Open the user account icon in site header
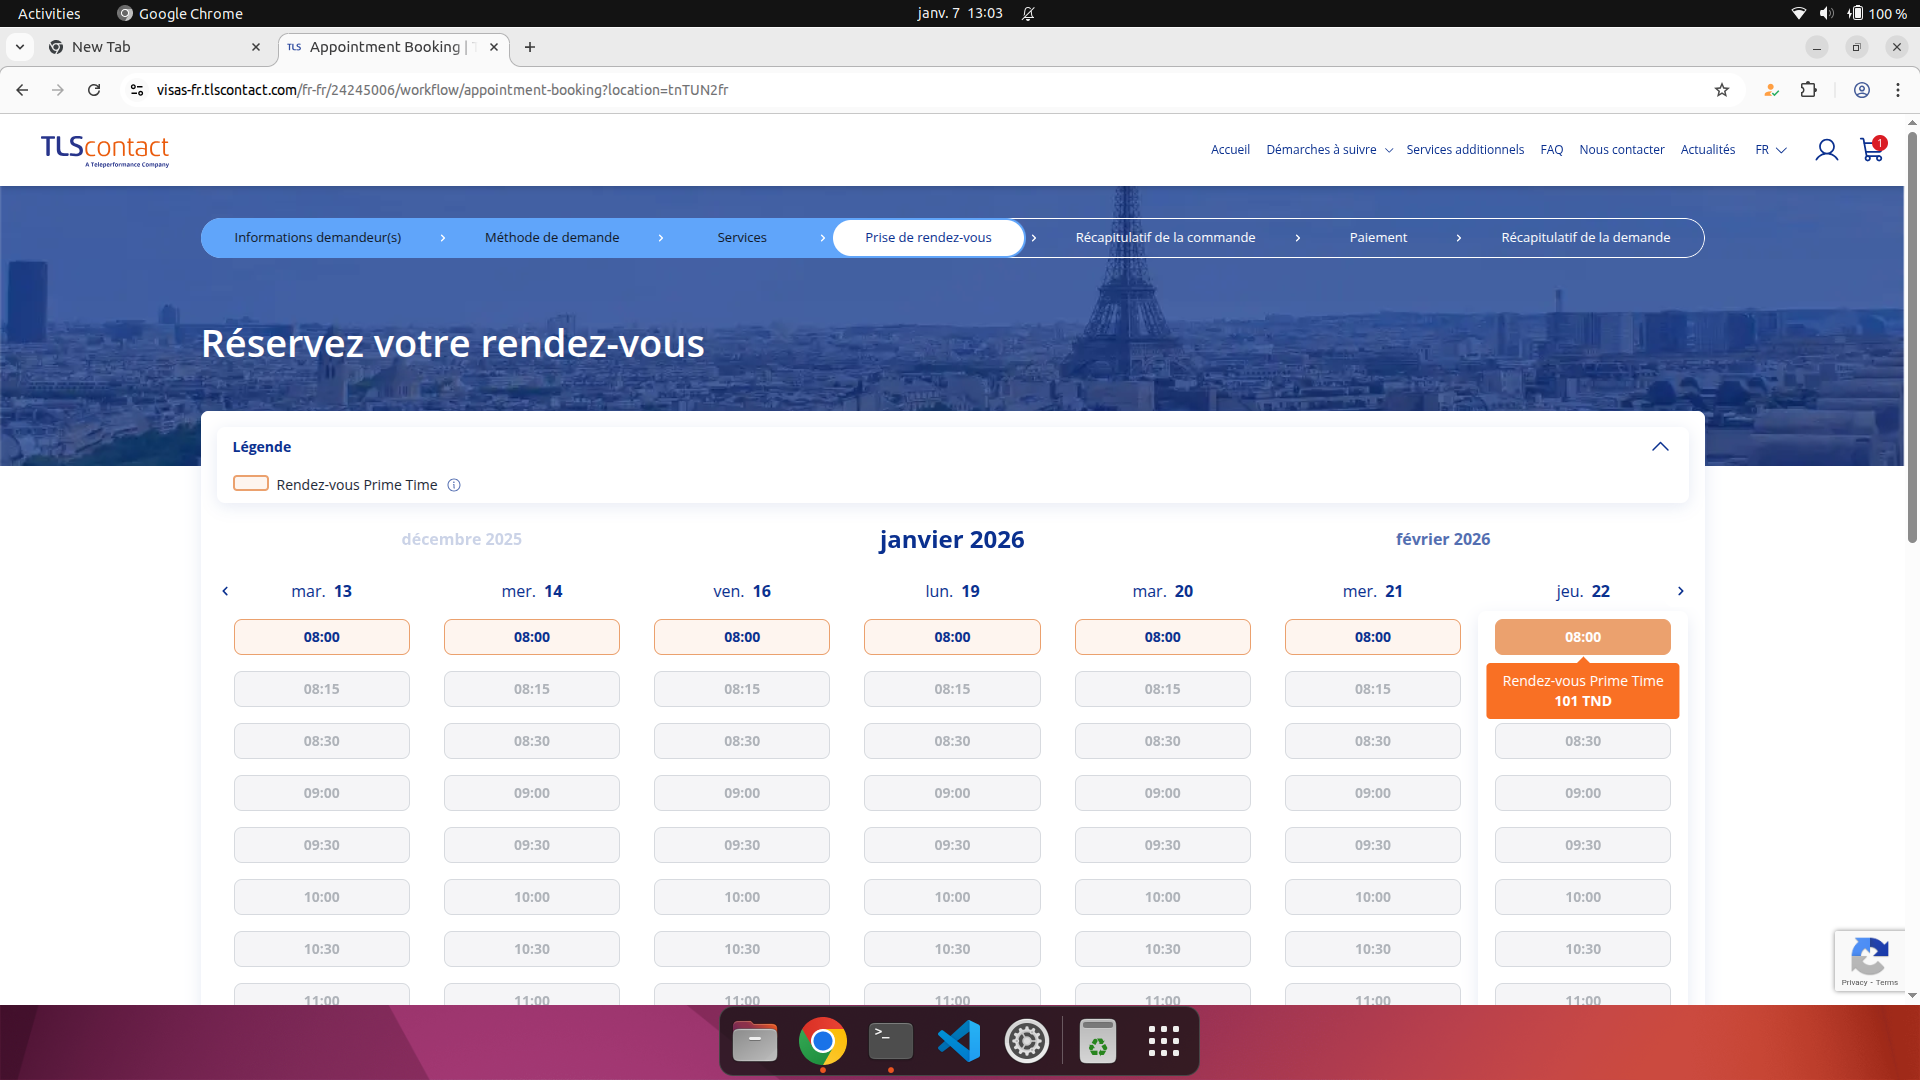The image size is (1920, 1080). point(1826,150)
